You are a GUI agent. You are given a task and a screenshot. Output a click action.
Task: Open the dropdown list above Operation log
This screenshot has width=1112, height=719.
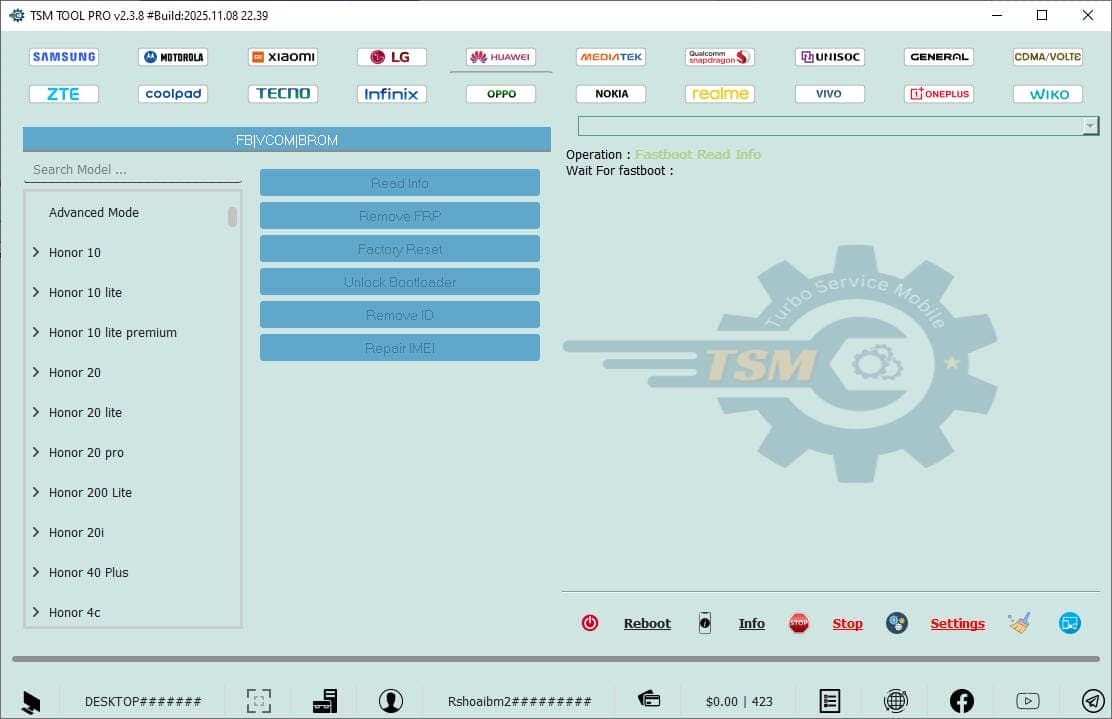[1091, 125]
